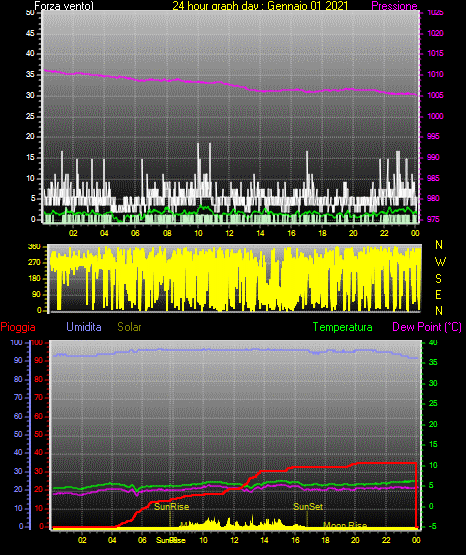Screen dimensions: 466x555
Task: Click the 24 hour graph day title
Action: (260, 6)
